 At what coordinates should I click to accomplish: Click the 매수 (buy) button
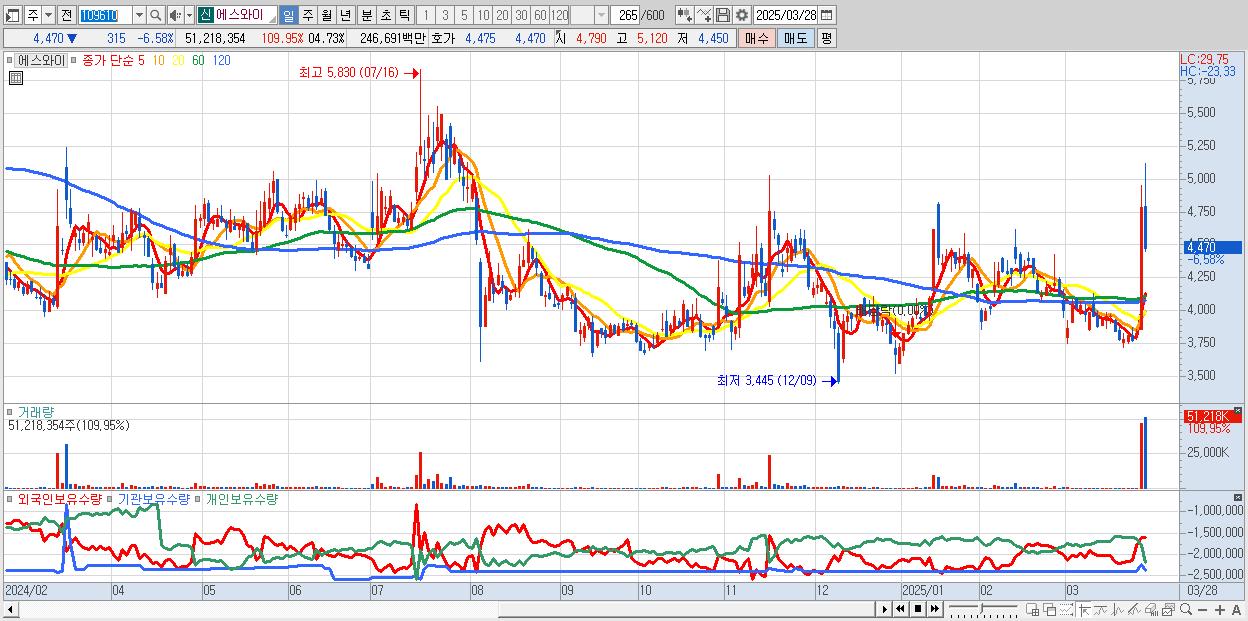[x=757, y=38]
